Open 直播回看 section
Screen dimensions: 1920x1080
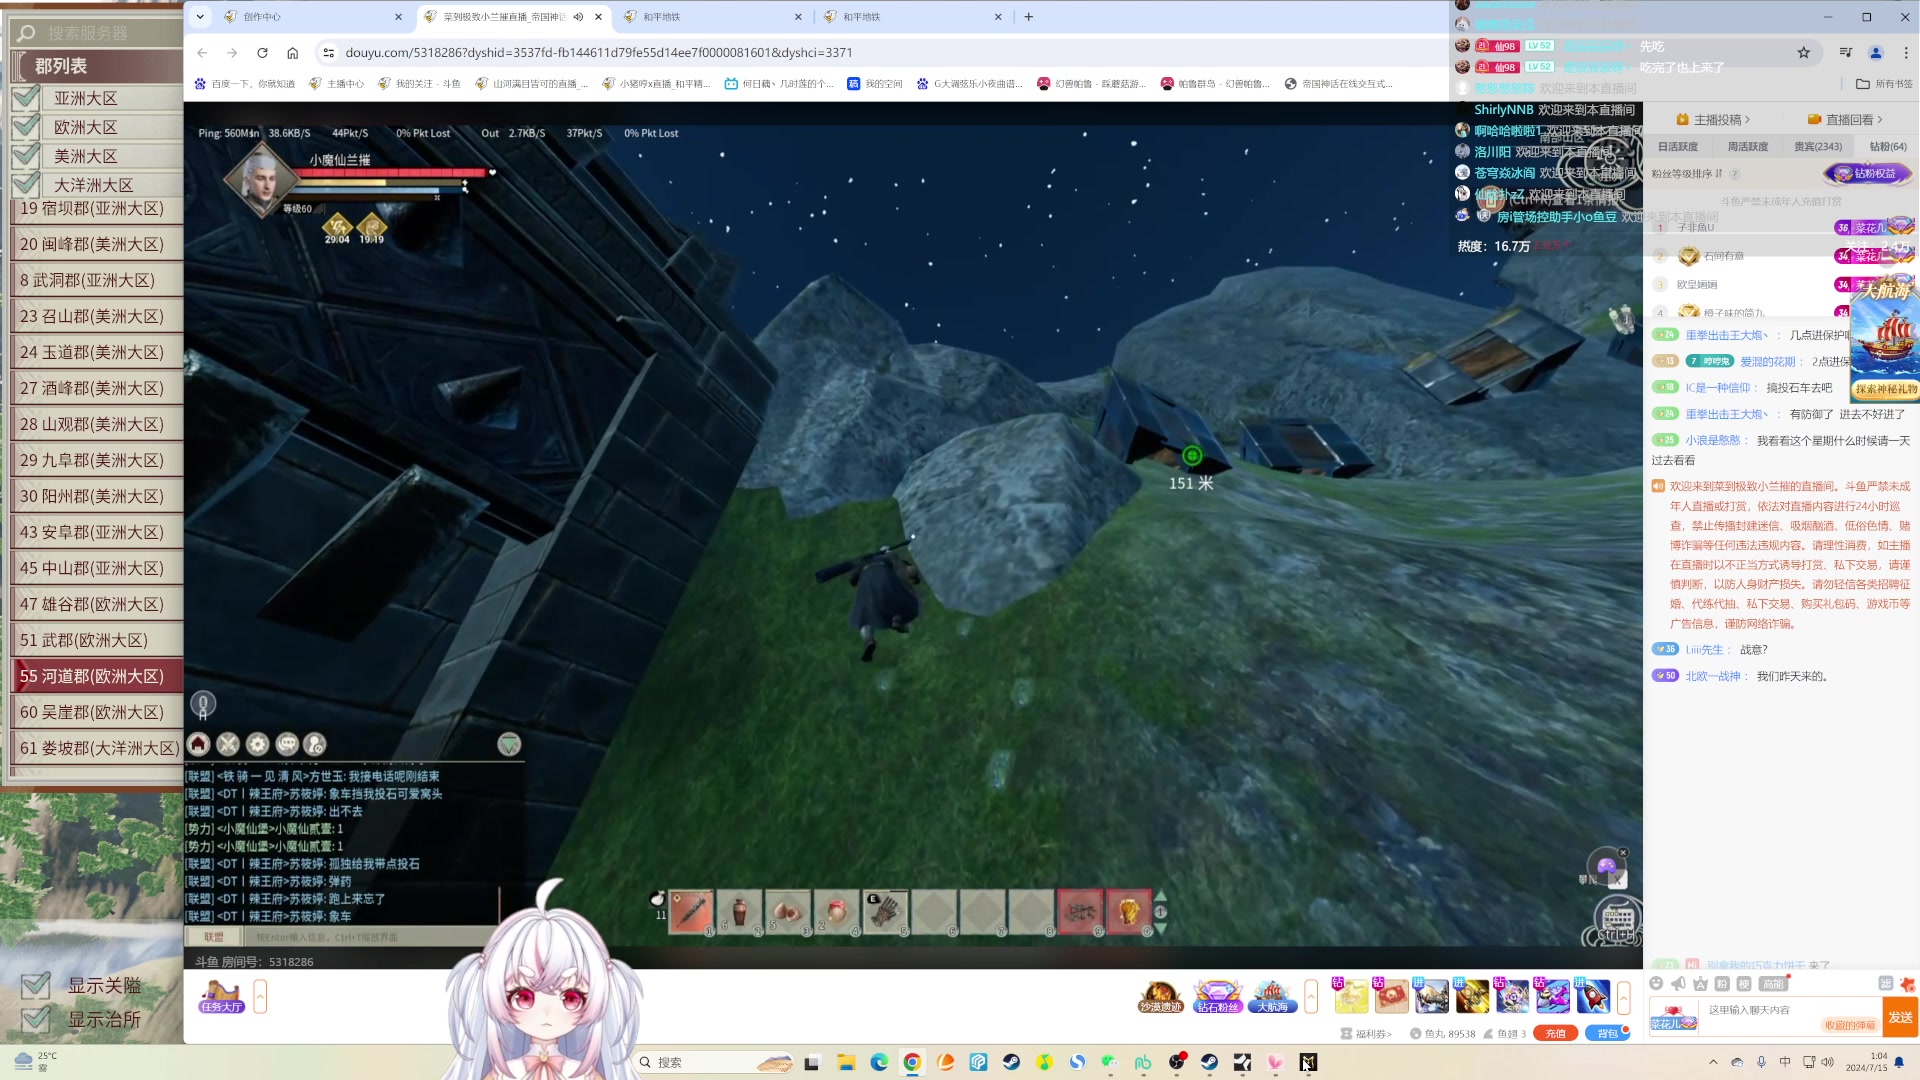(1846, 119)
